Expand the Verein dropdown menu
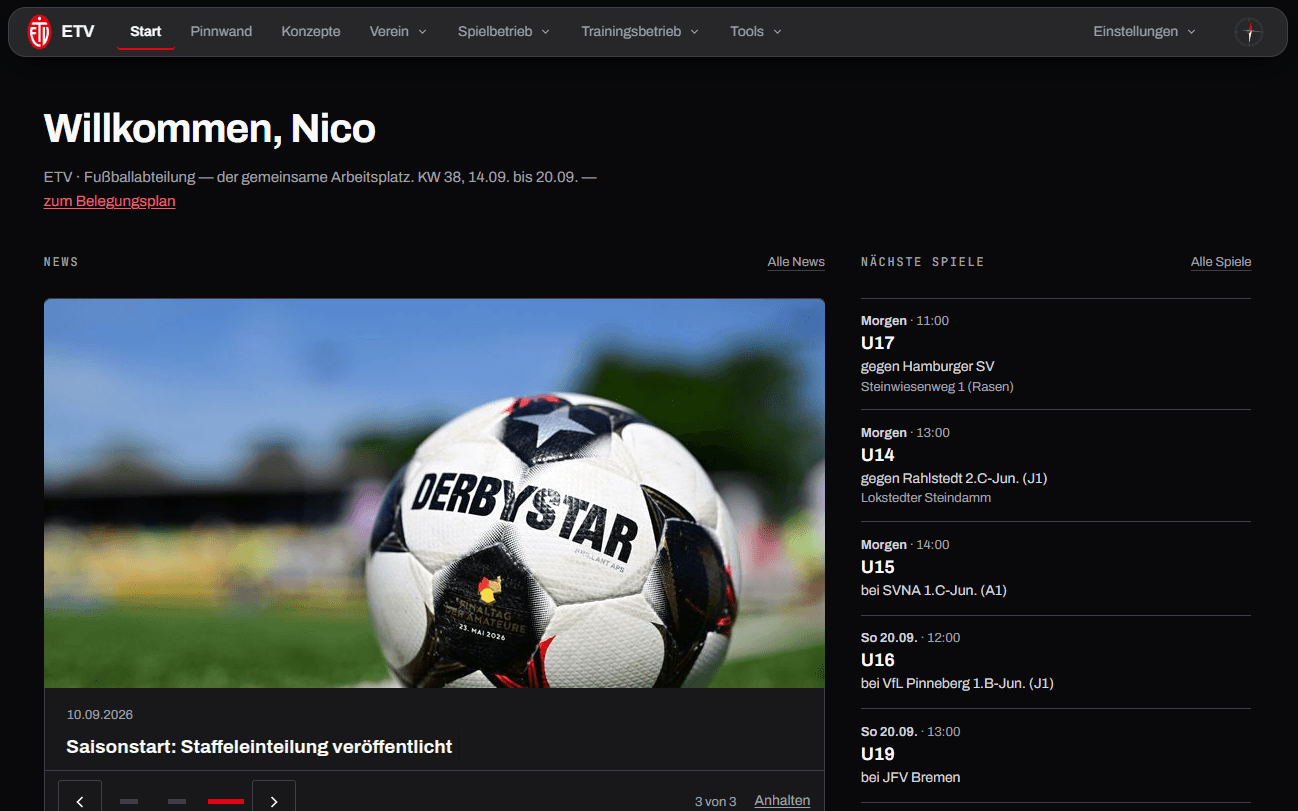Viewport: 1298px width, 811px height. [398, 32]
